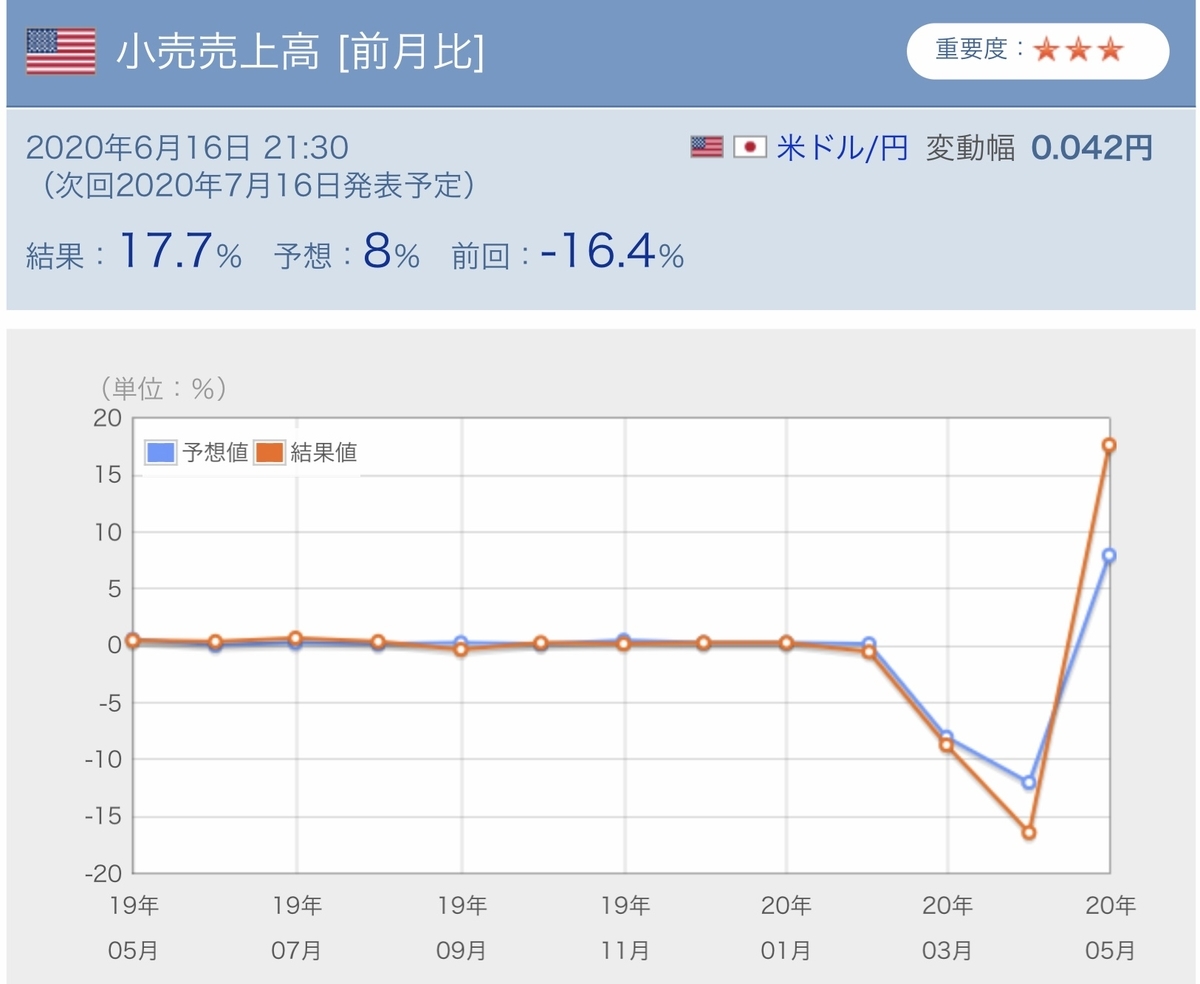Click the x-axis label 19年09月
This screenshot has width=1200, height=984.
point(461,928)
